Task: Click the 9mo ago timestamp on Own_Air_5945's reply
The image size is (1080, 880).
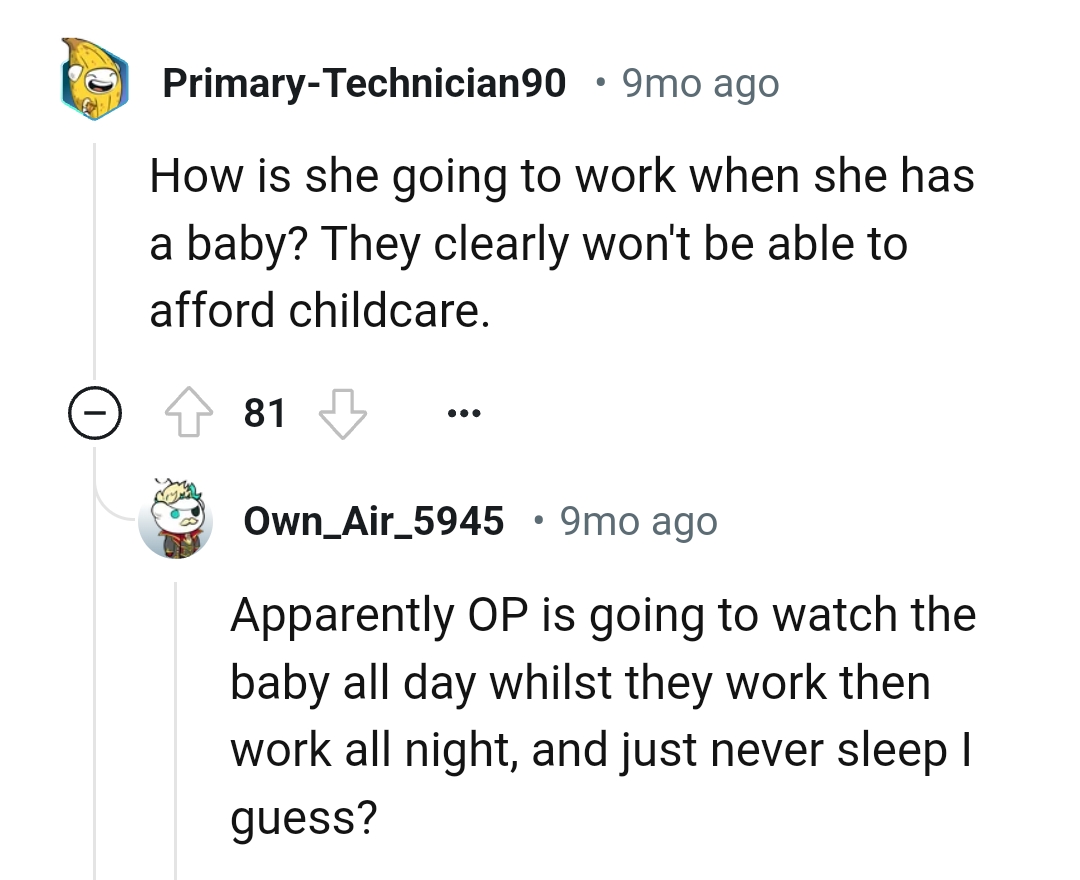Action: click(x=637, y=521)
